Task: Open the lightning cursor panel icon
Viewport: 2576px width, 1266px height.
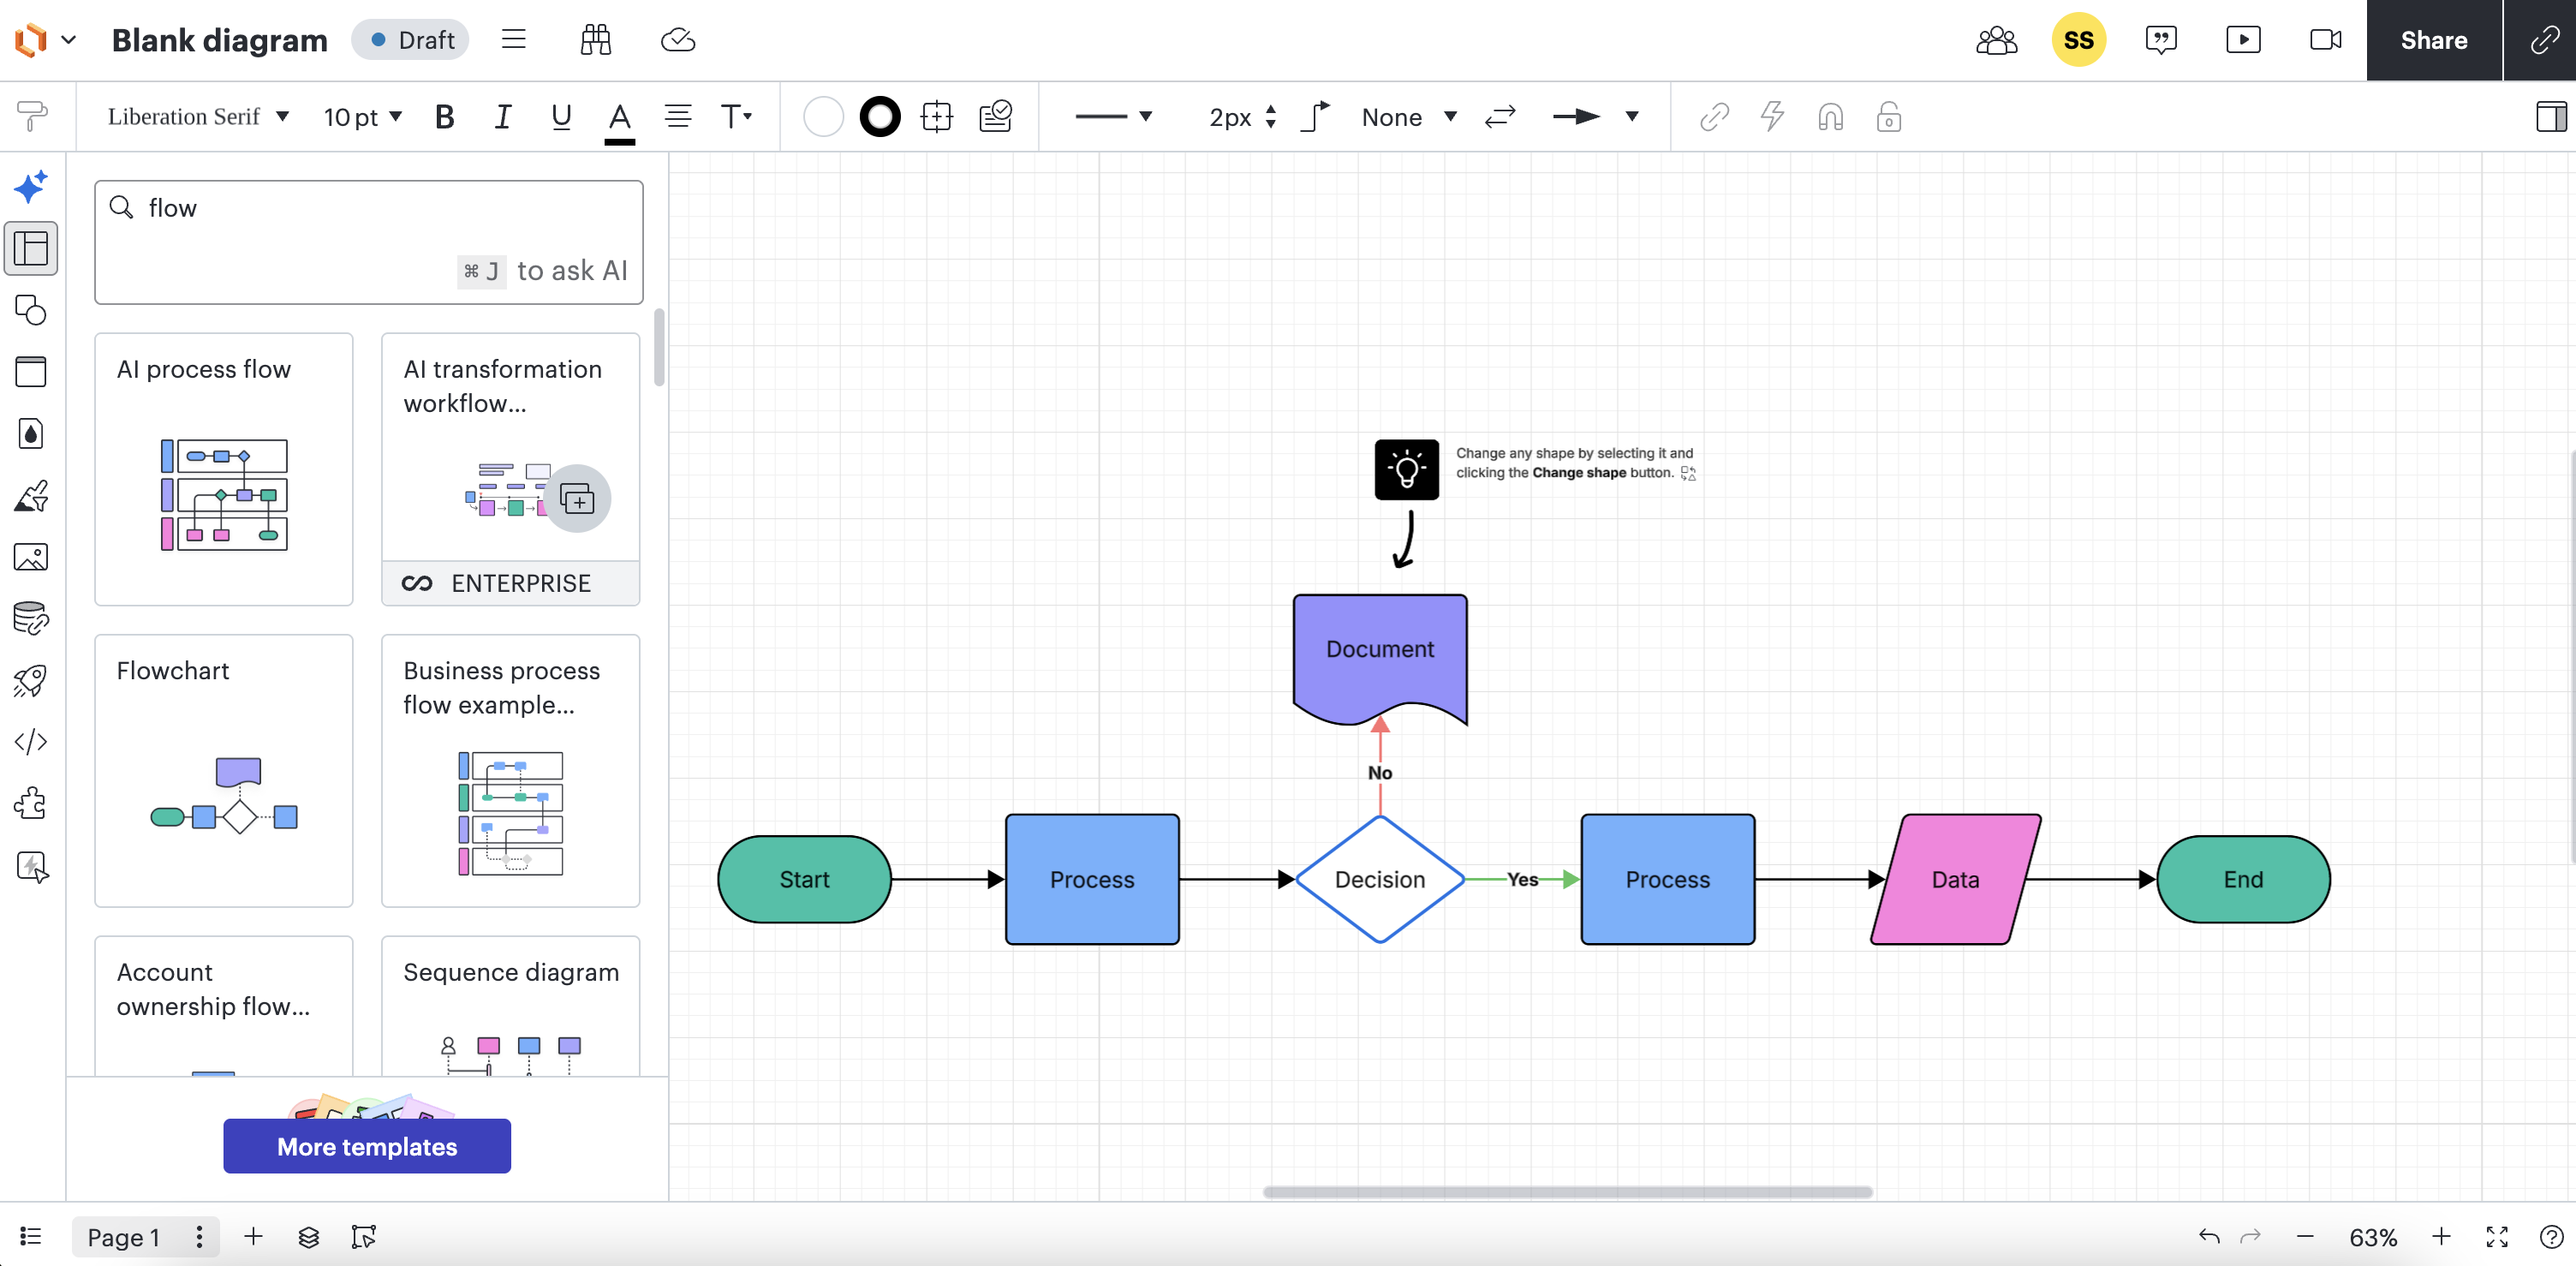Action: pyautogui.click(x=32, y=867)
